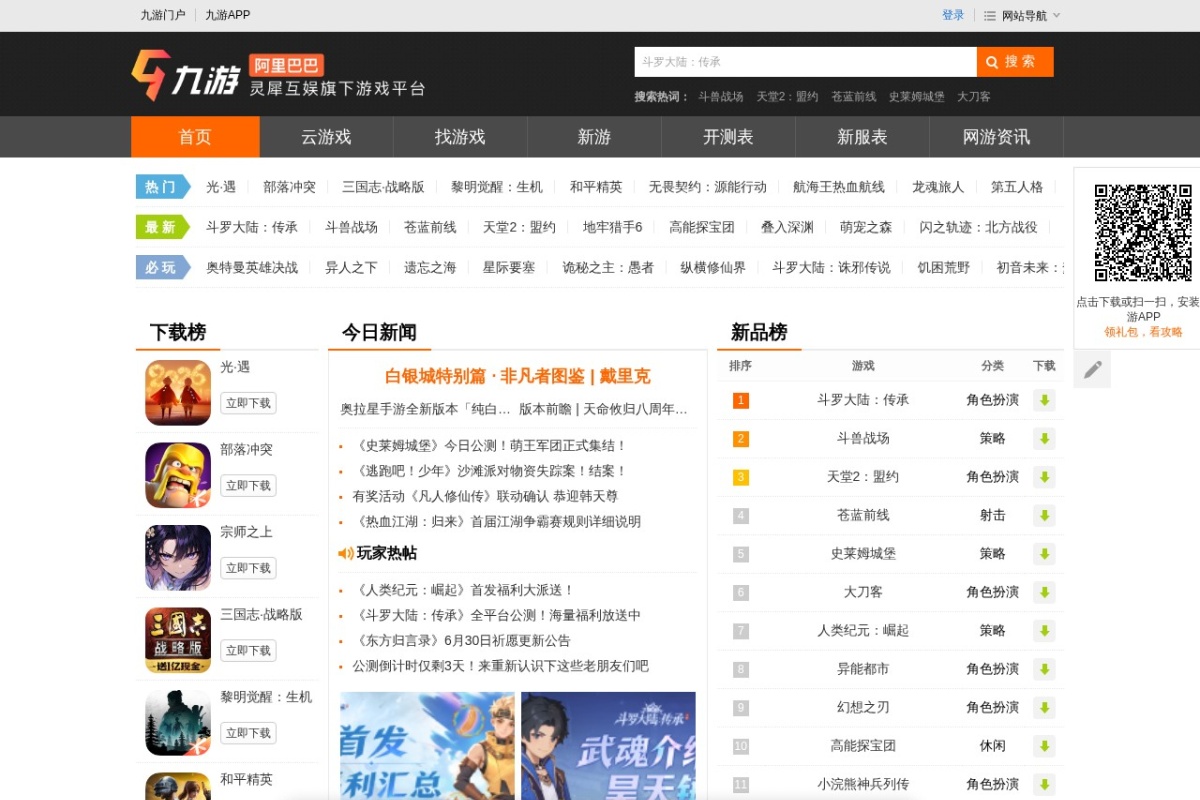Click download arrow for 幻想之刃 row
This screenshot has height=800, width=1200.
click(x=1045, y=708)
